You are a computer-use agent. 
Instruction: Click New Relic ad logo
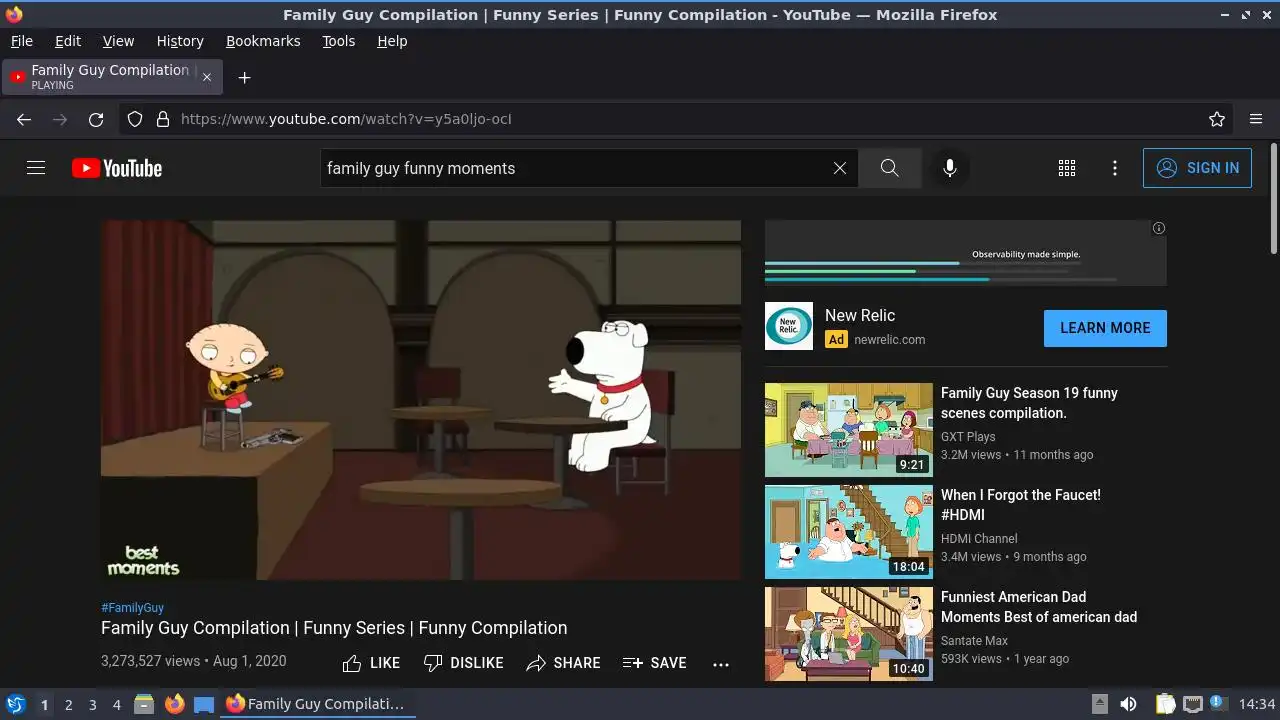[x=789, y=326]
